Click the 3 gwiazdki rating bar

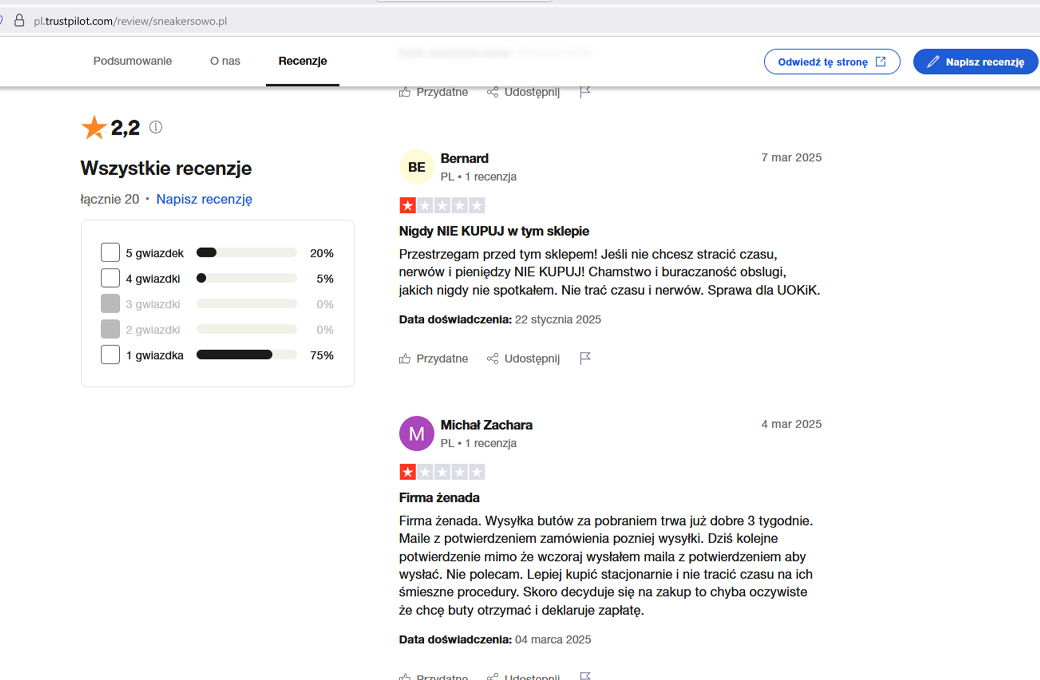coord(247,304)
